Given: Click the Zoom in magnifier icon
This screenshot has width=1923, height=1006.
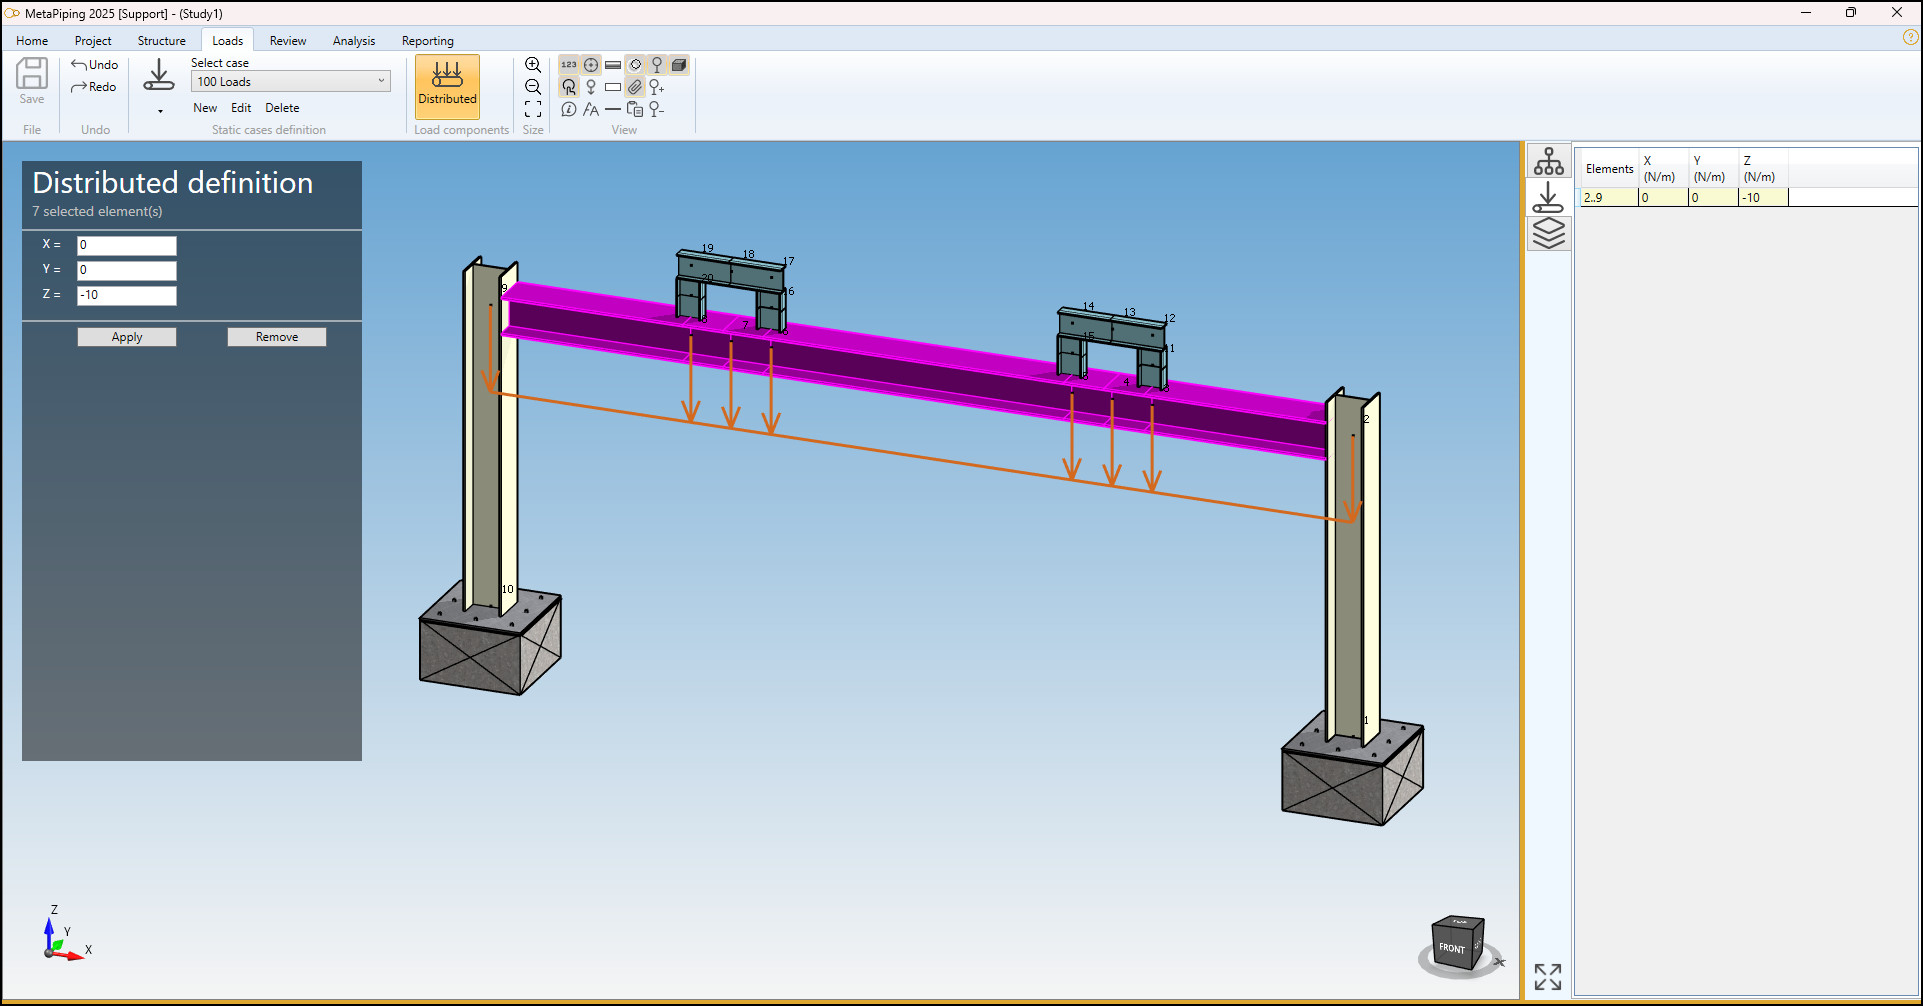Looking at the screenshot, I should (533, 65).
